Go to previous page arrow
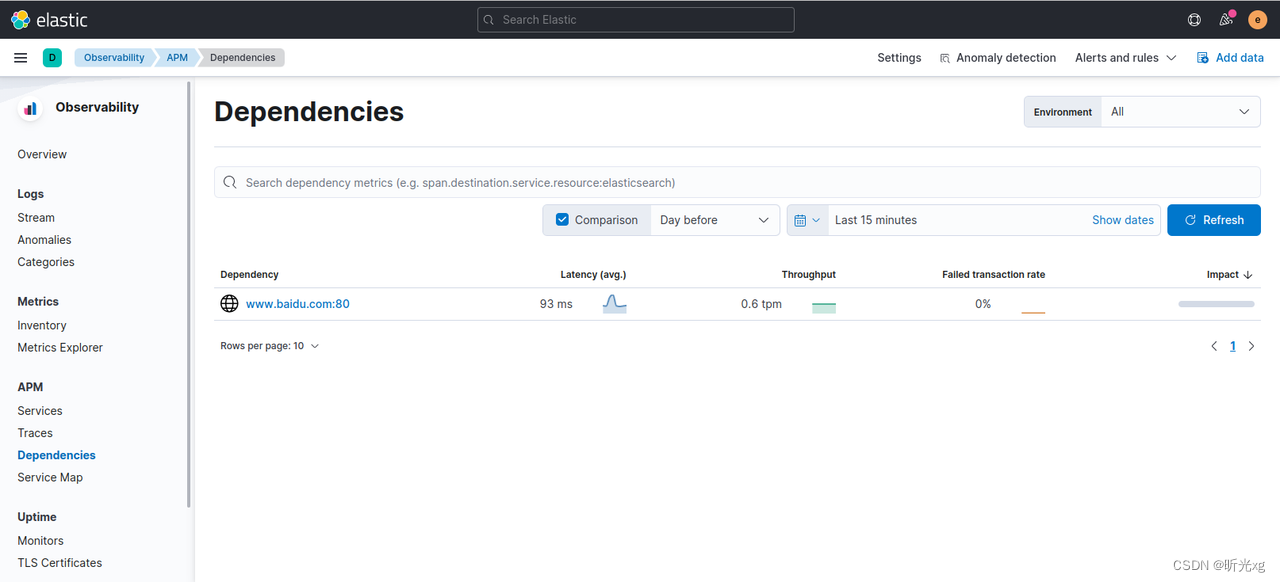 click(1214, 346)
